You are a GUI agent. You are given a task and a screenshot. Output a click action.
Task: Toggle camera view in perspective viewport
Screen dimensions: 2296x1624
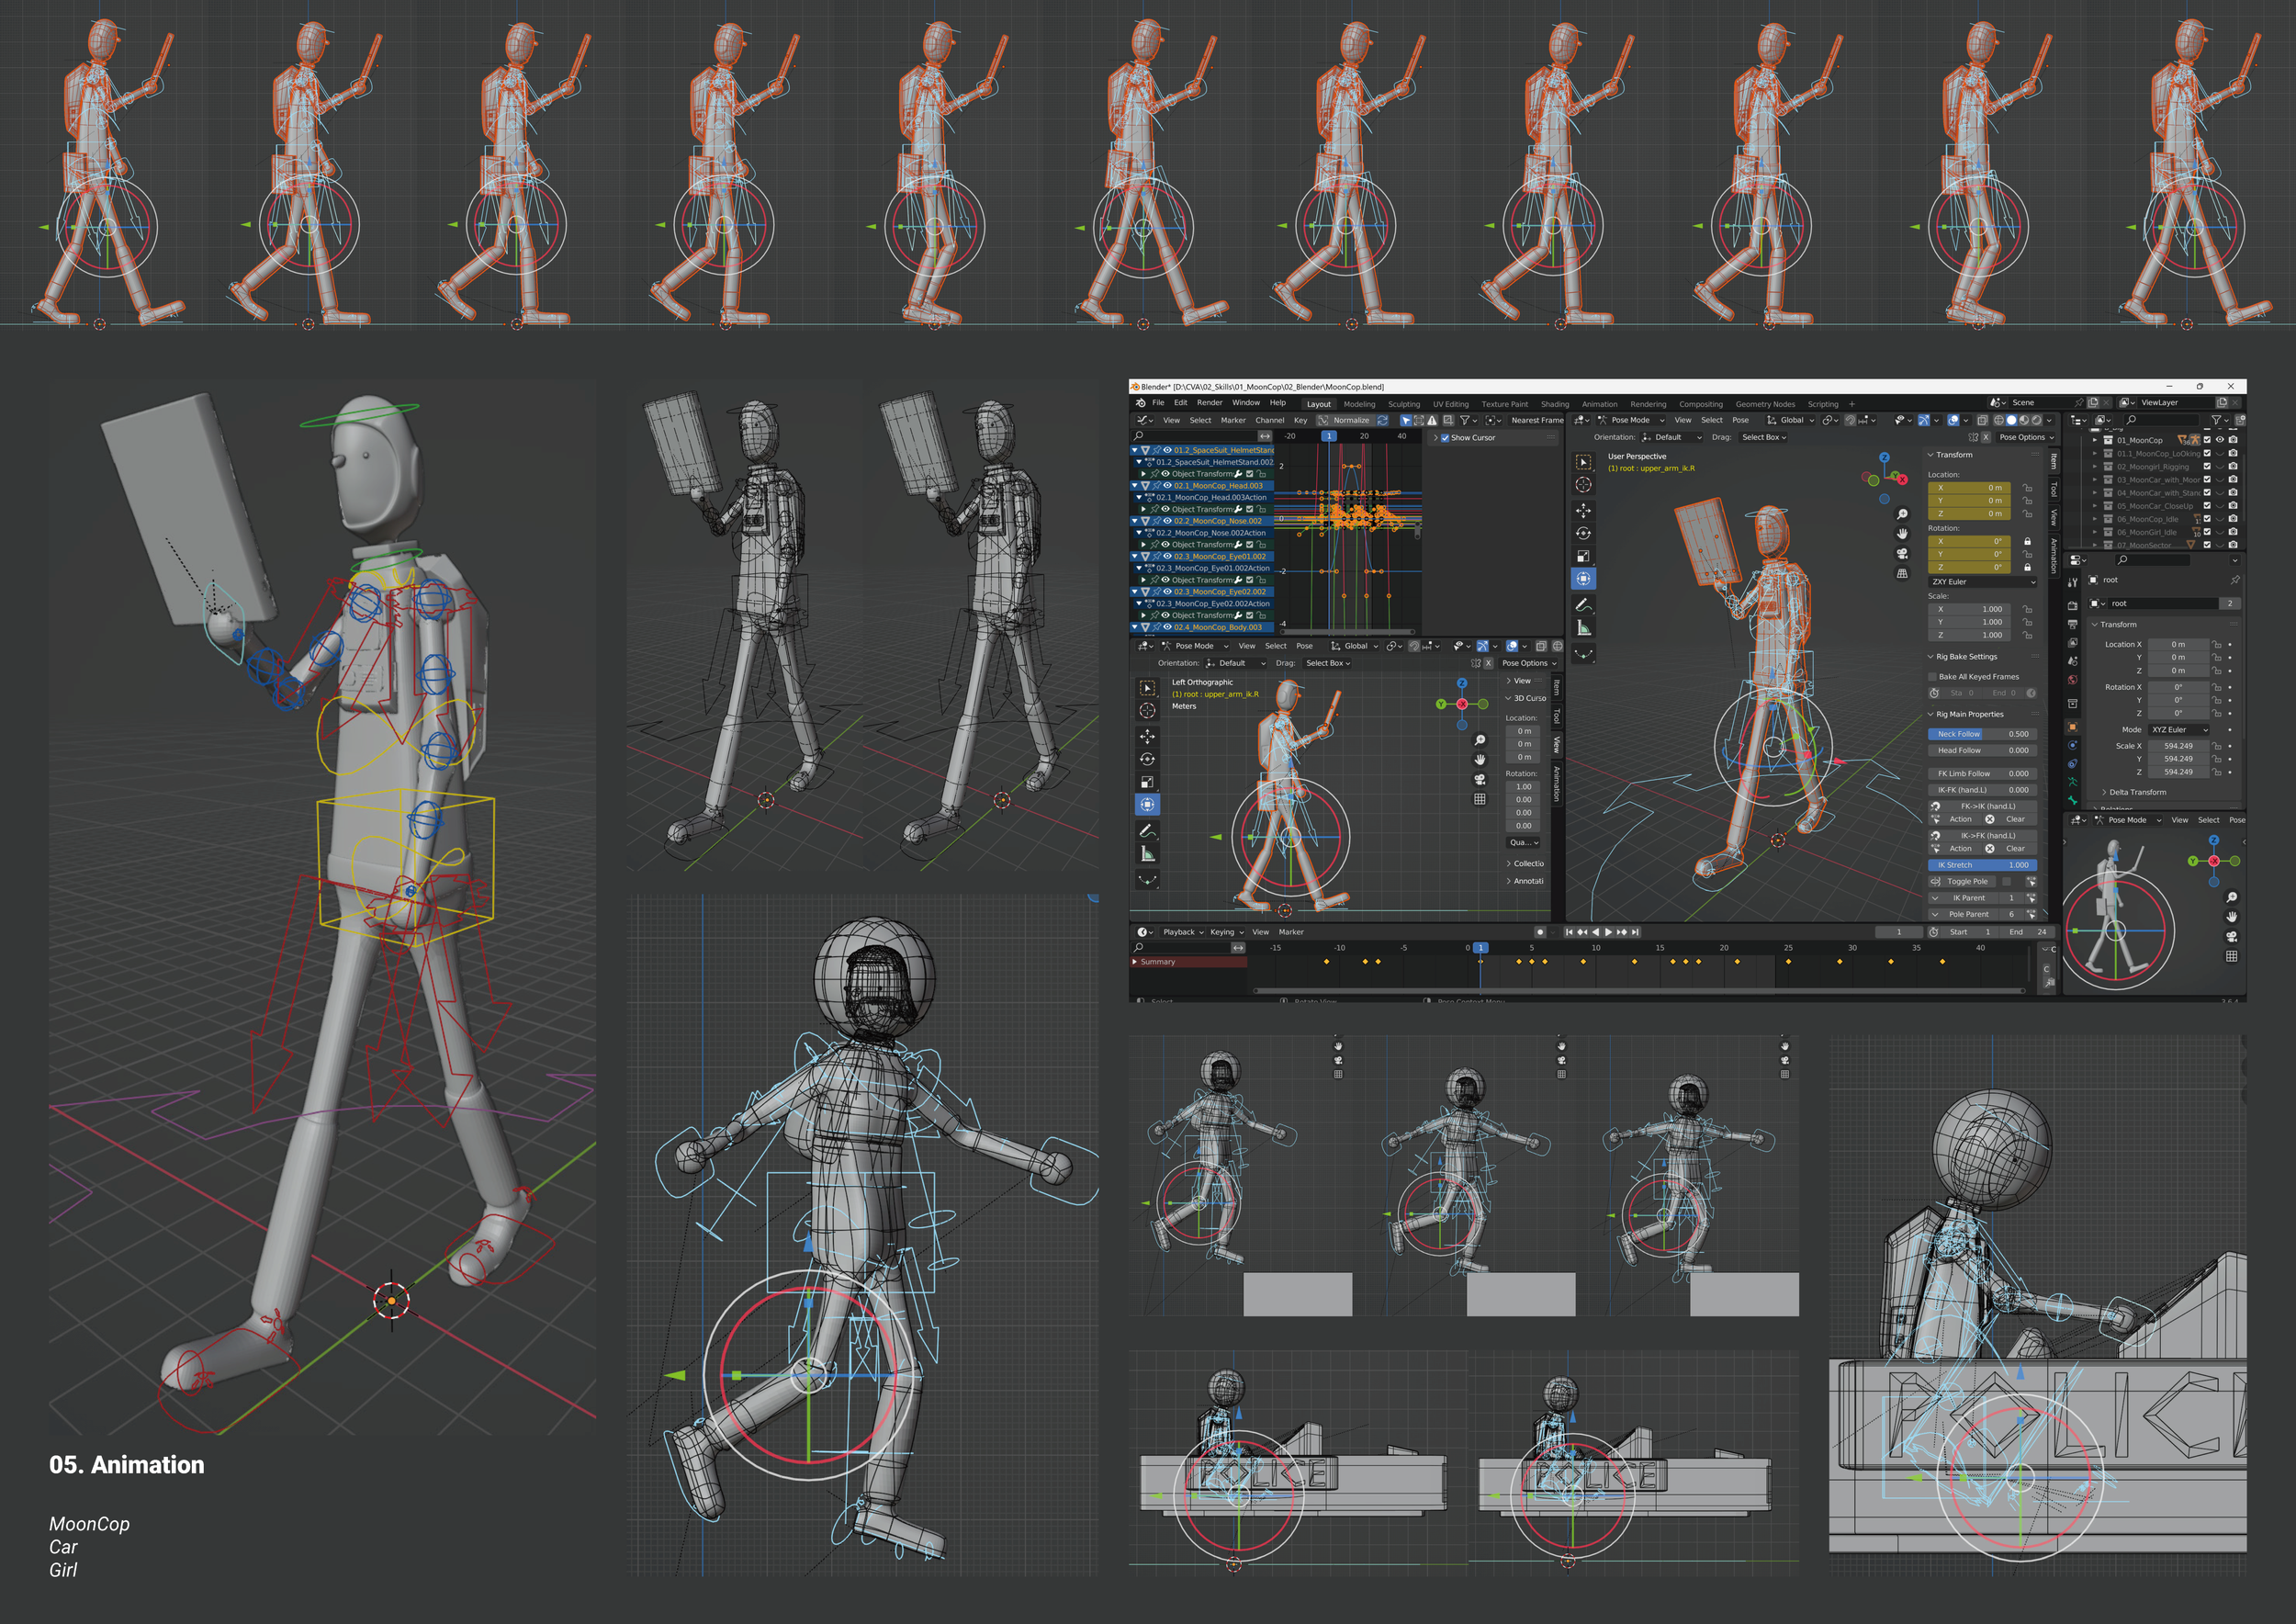1902,553
